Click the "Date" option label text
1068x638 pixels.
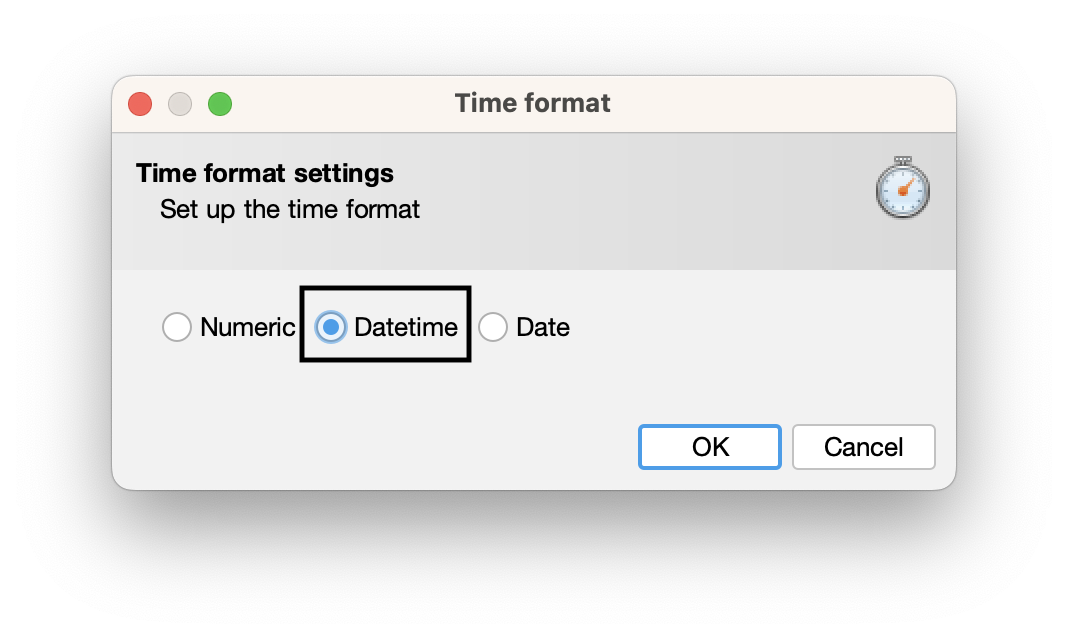tap(543, 327)
